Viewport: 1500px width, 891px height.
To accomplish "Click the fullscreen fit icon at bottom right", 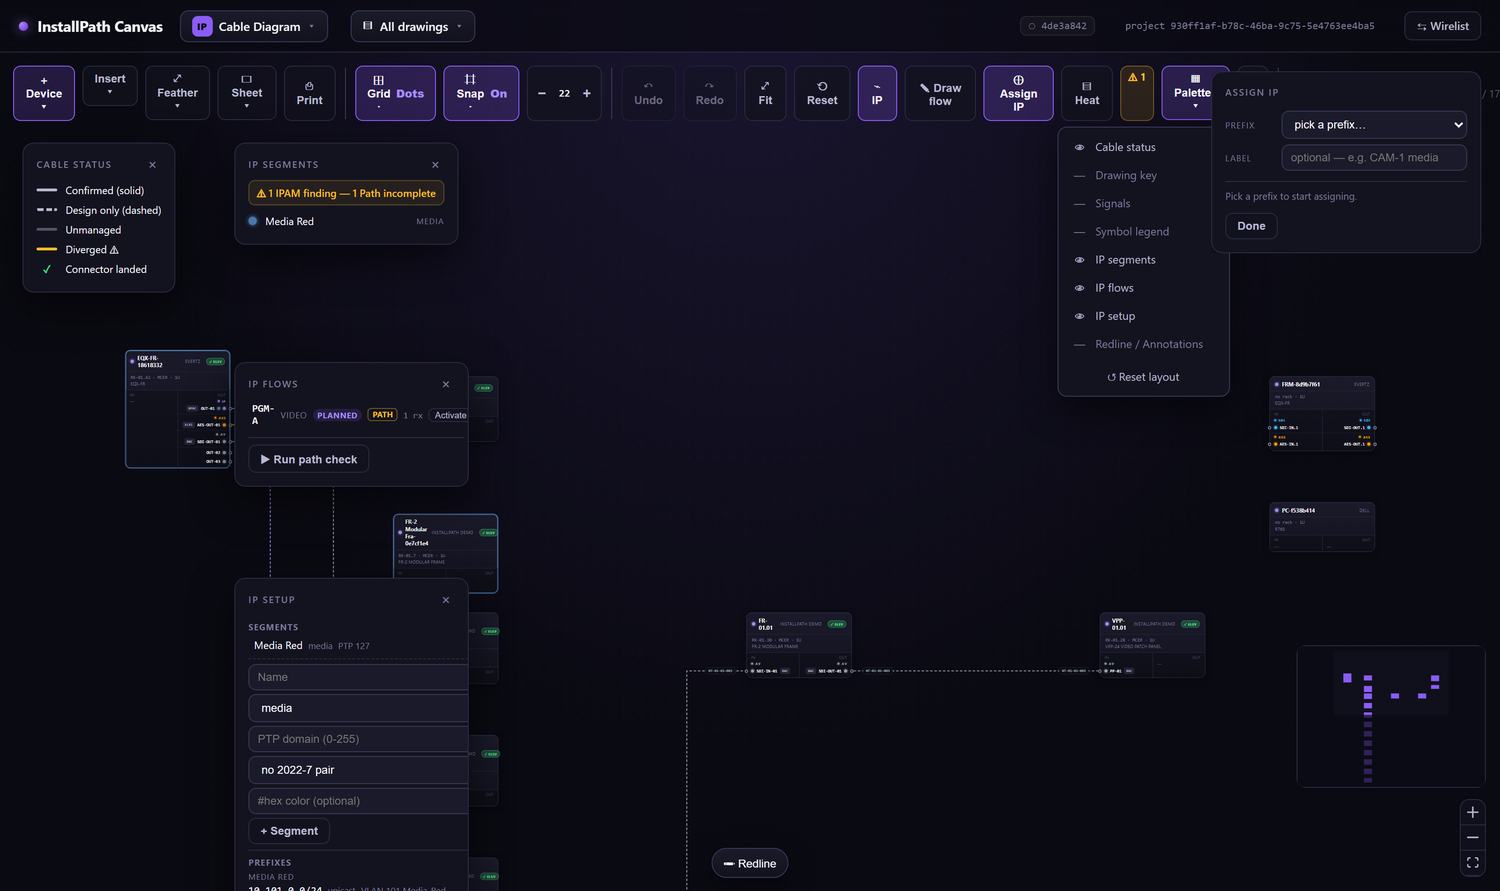I will coord(1472,862).
